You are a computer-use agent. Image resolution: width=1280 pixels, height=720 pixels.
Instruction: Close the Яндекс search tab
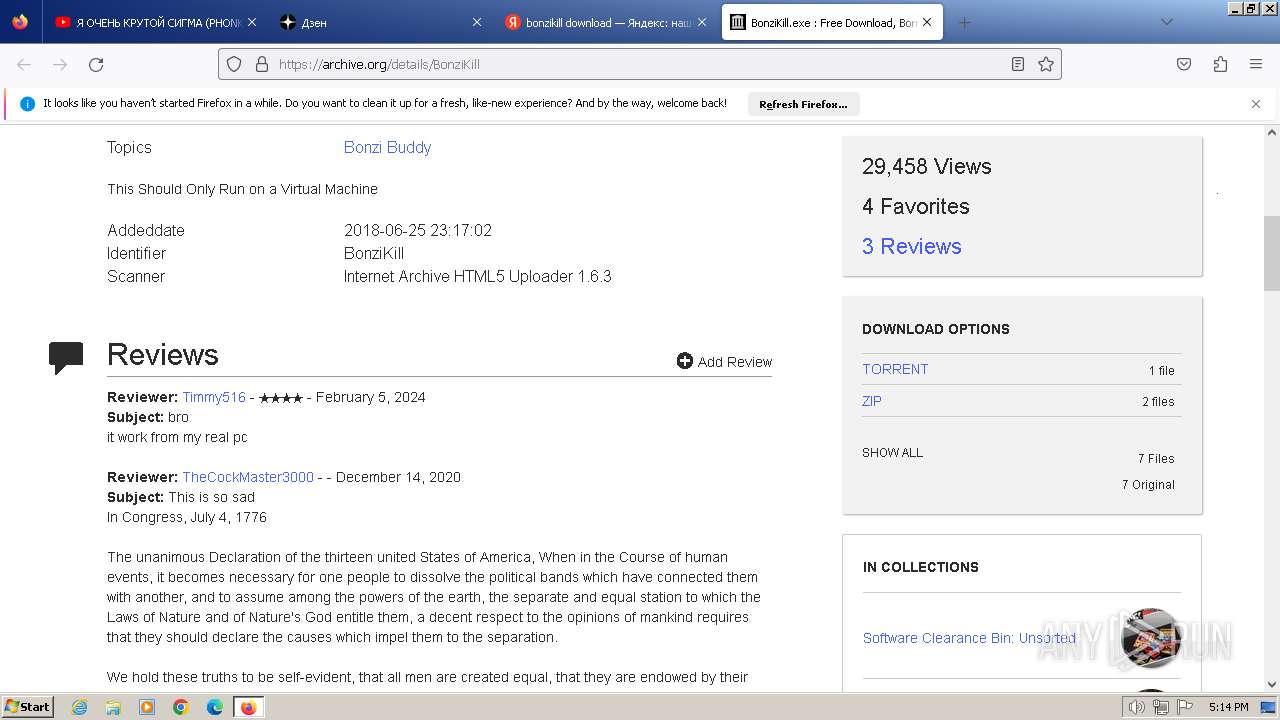[702, 22]
